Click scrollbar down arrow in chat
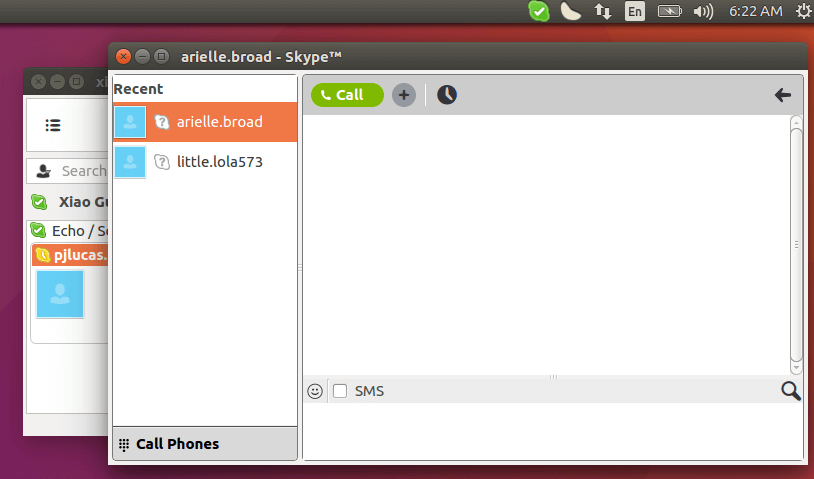This screenshot has height=479, width=814. click(796, 368)
